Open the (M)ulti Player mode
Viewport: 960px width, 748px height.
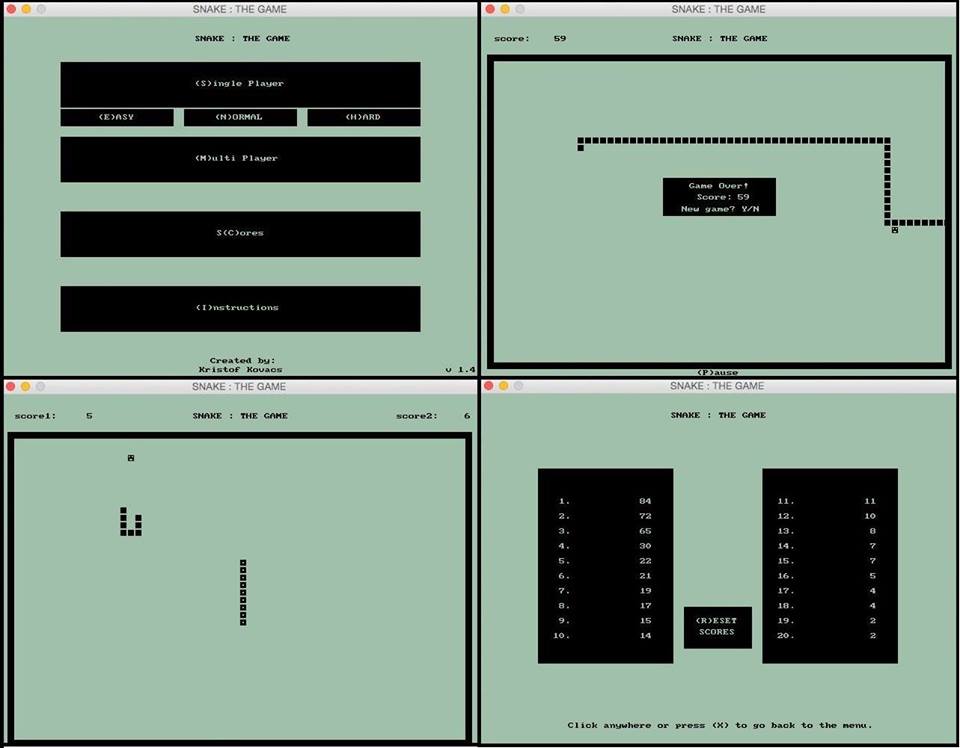click(240, 159)
